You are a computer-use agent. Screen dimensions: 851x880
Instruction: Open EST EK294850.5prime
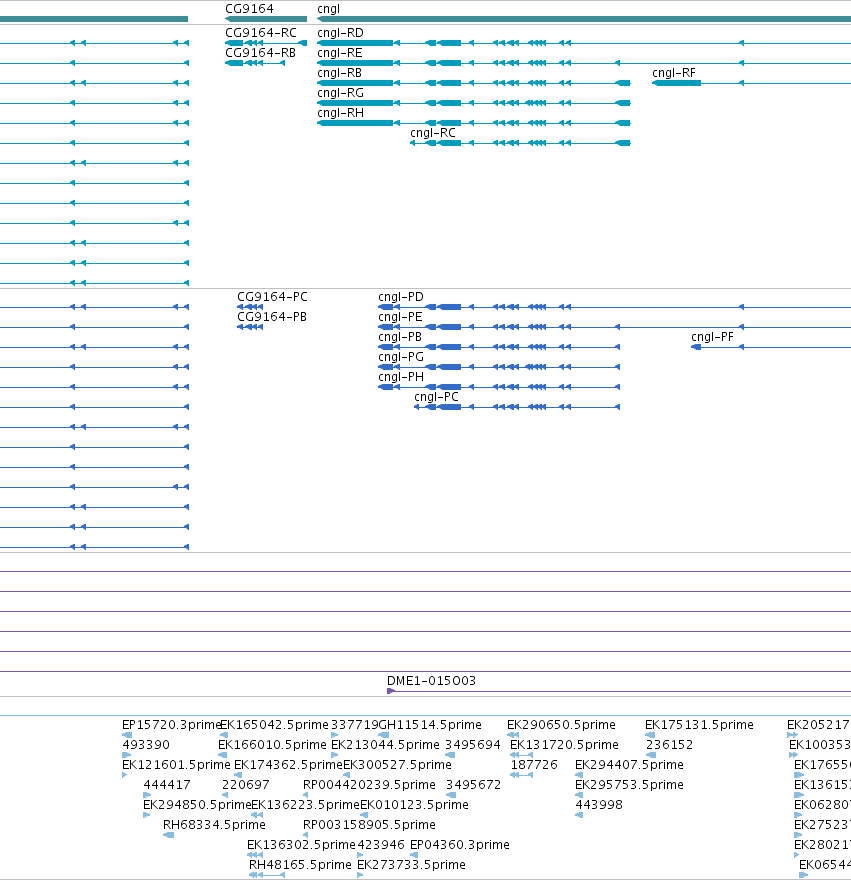point(197,804)
